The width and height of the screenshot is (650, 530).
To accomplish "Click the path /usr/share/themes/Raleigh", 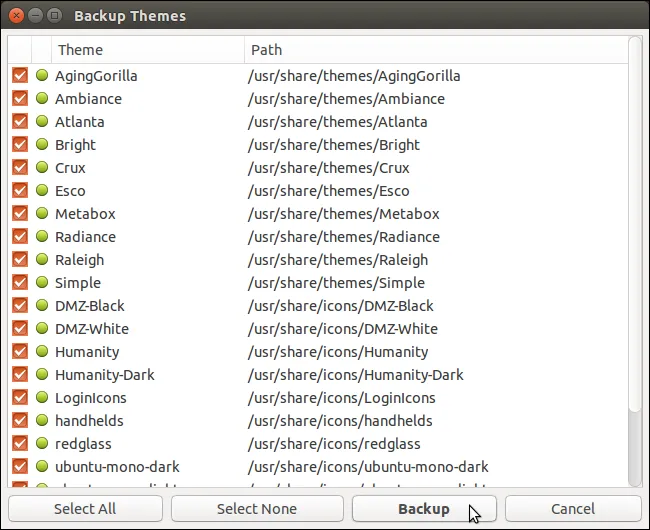I will coord(338,260).
